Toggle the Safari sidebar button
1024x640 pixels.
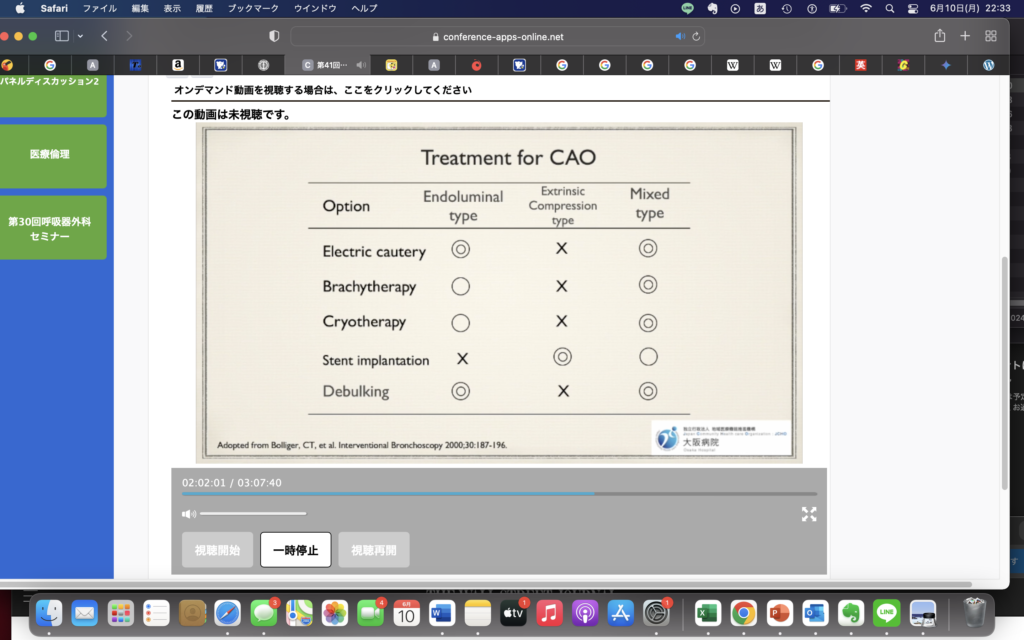(x=62, y=36)
